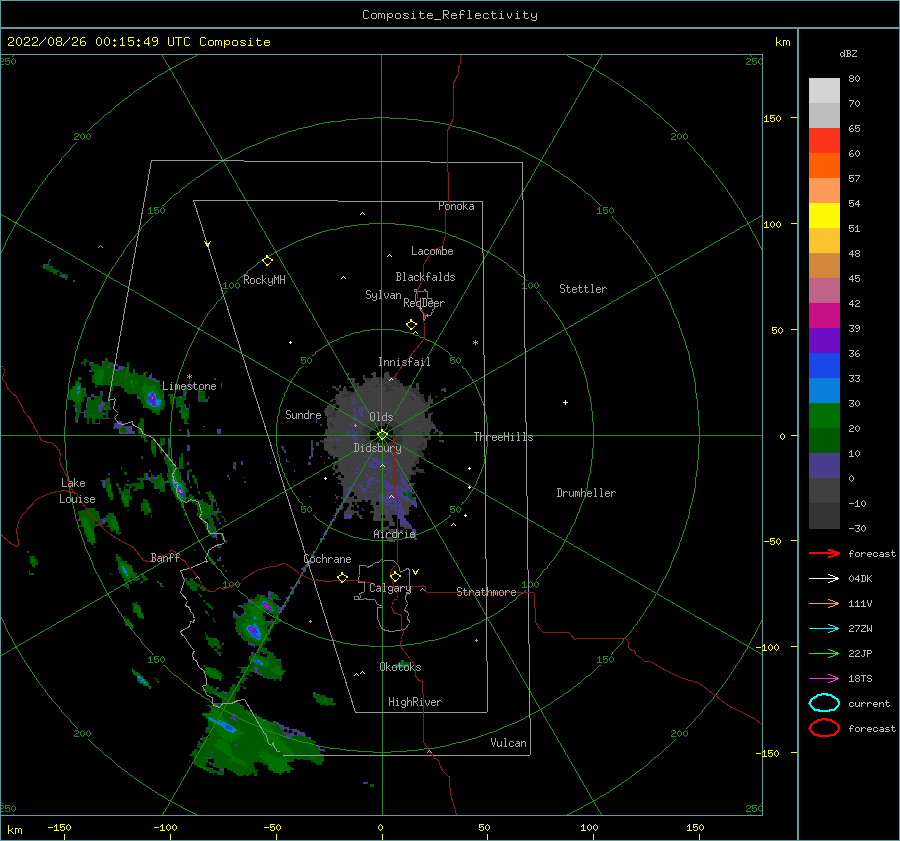Click the storm cell just left of Limestone
The height and width of the screenshot is (841, 900).
[x=152, y=398]
